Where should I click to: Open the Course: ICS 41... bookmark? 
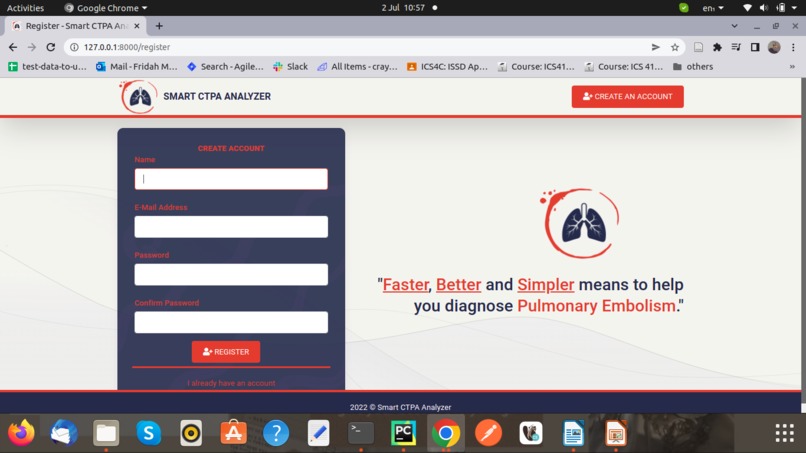point(624,66)
